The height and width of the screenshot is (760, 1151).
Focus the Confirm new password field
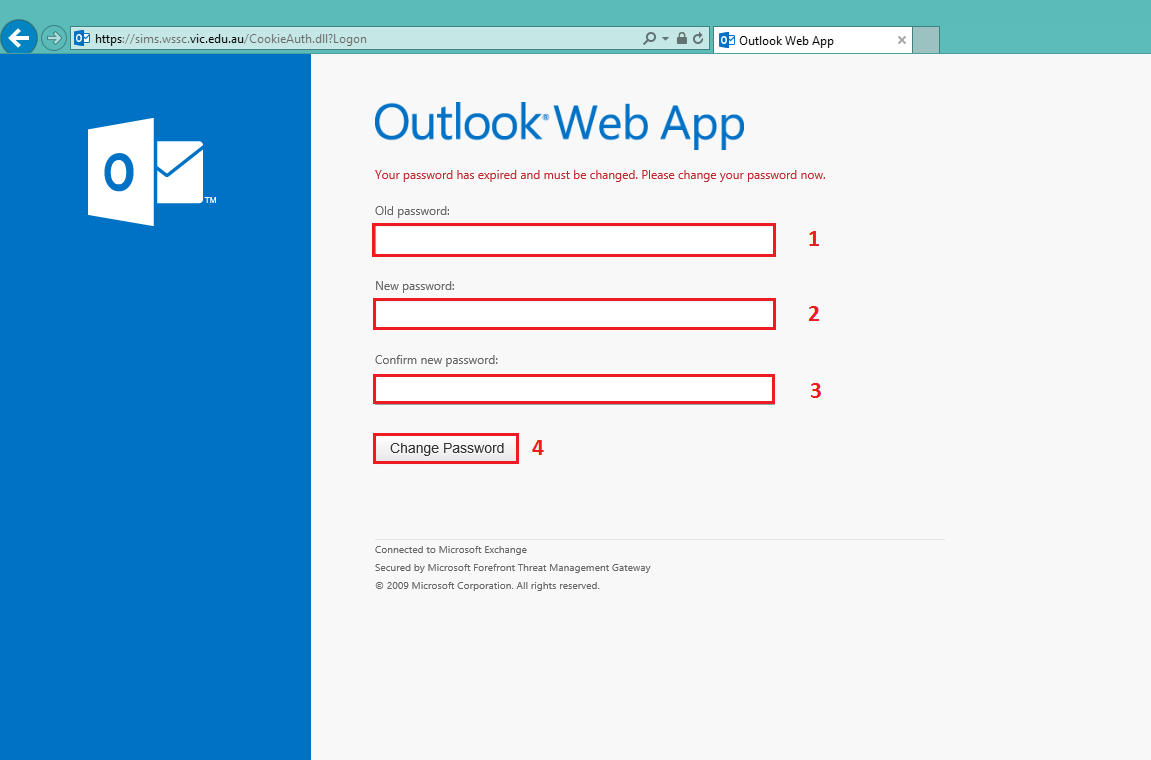click(x=574, y=389)
